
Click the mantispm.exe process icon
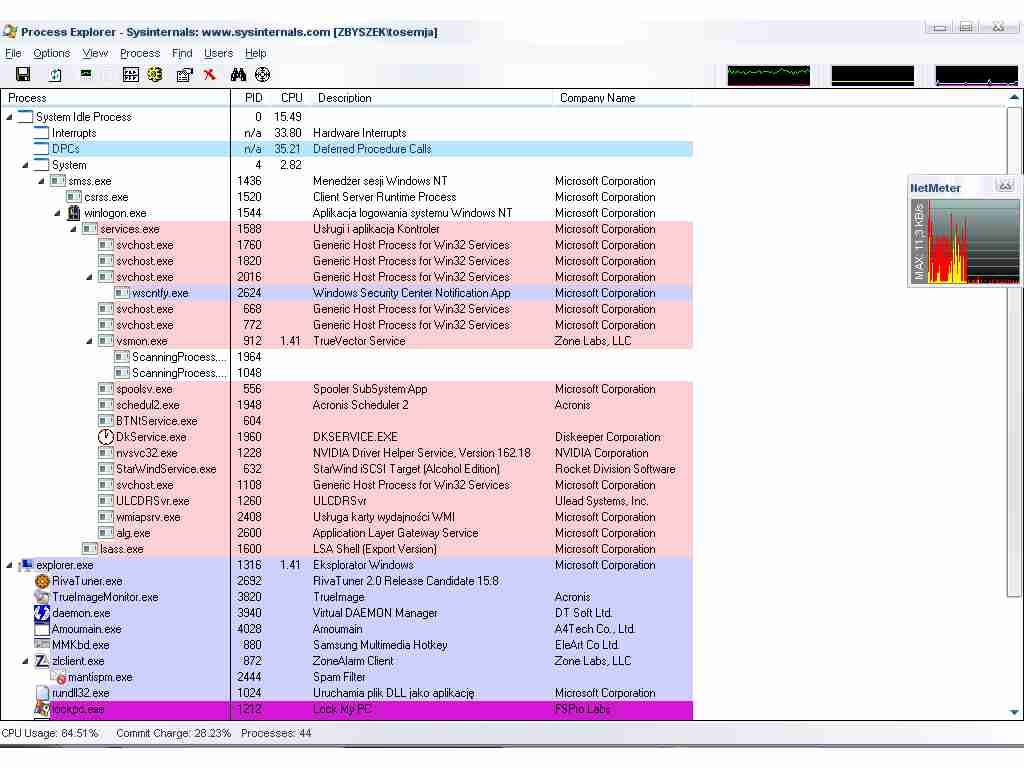point(59,677)
